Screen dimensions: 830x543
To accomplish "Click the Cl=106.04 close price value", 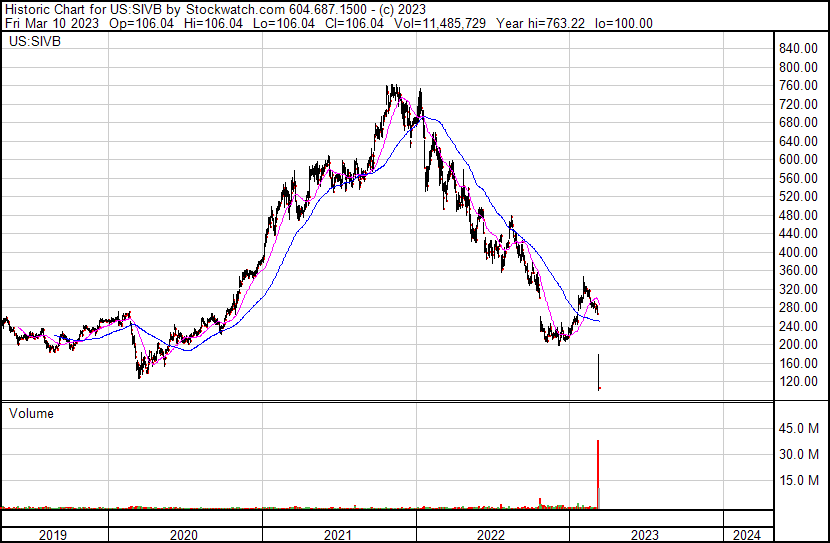I will pos(354,23).
